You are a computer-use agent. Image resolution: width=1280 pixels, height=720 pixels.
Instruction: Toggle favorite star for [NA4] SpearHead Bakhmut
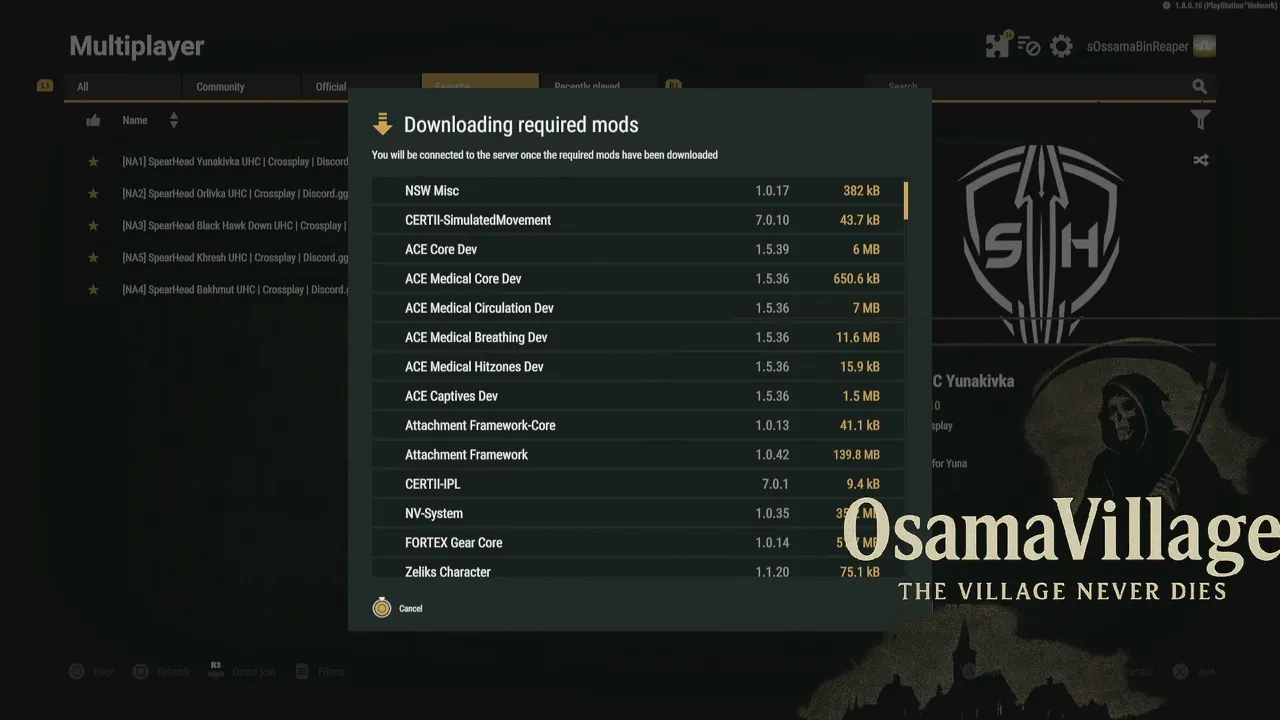pos(93,290)
